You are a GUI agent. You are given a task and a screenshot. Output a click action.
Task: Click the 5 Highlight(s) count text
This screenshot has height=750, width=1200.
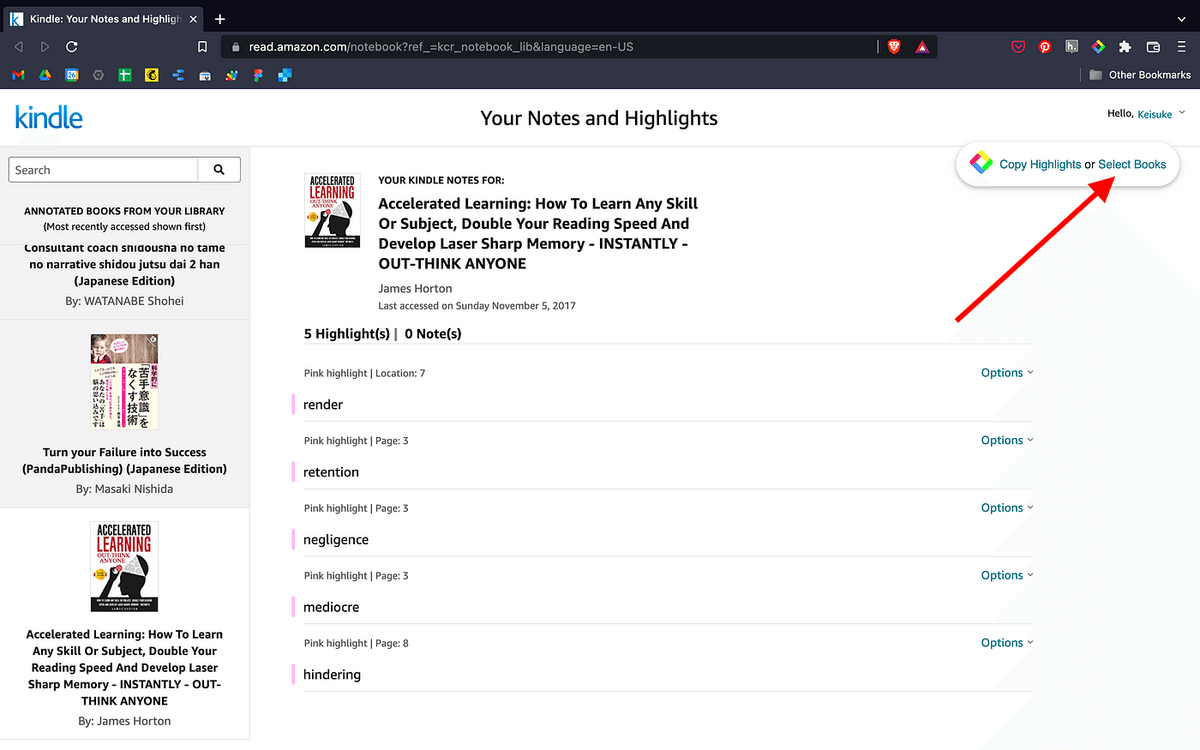click(347, 334)
